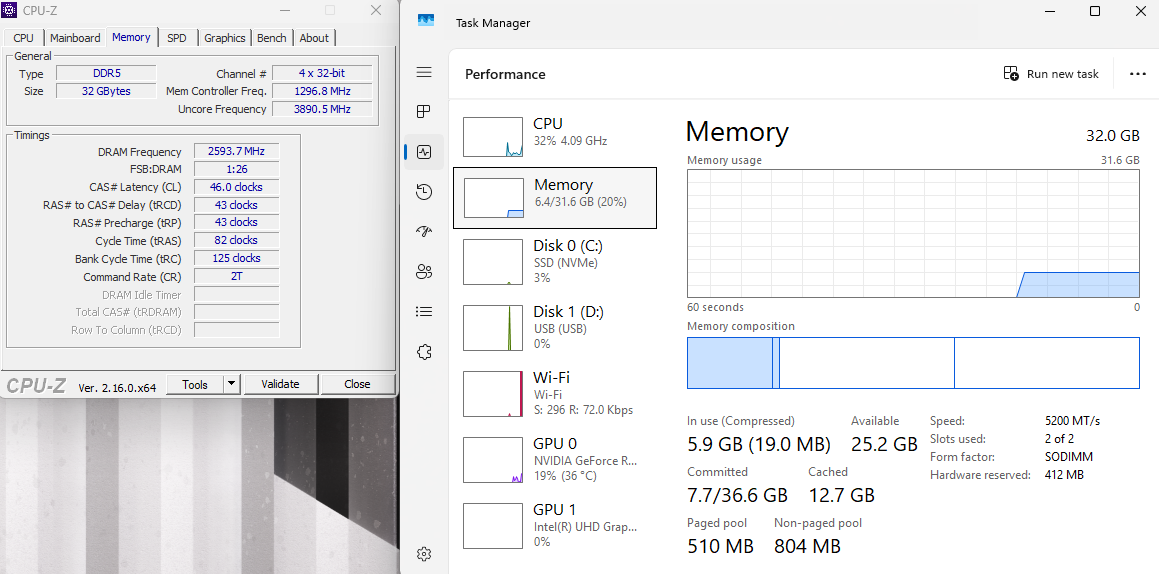This screenshot has width=1159, height=574.
Task: Open the Users icon in Task Manager sidebar
Action: [424, 271]
